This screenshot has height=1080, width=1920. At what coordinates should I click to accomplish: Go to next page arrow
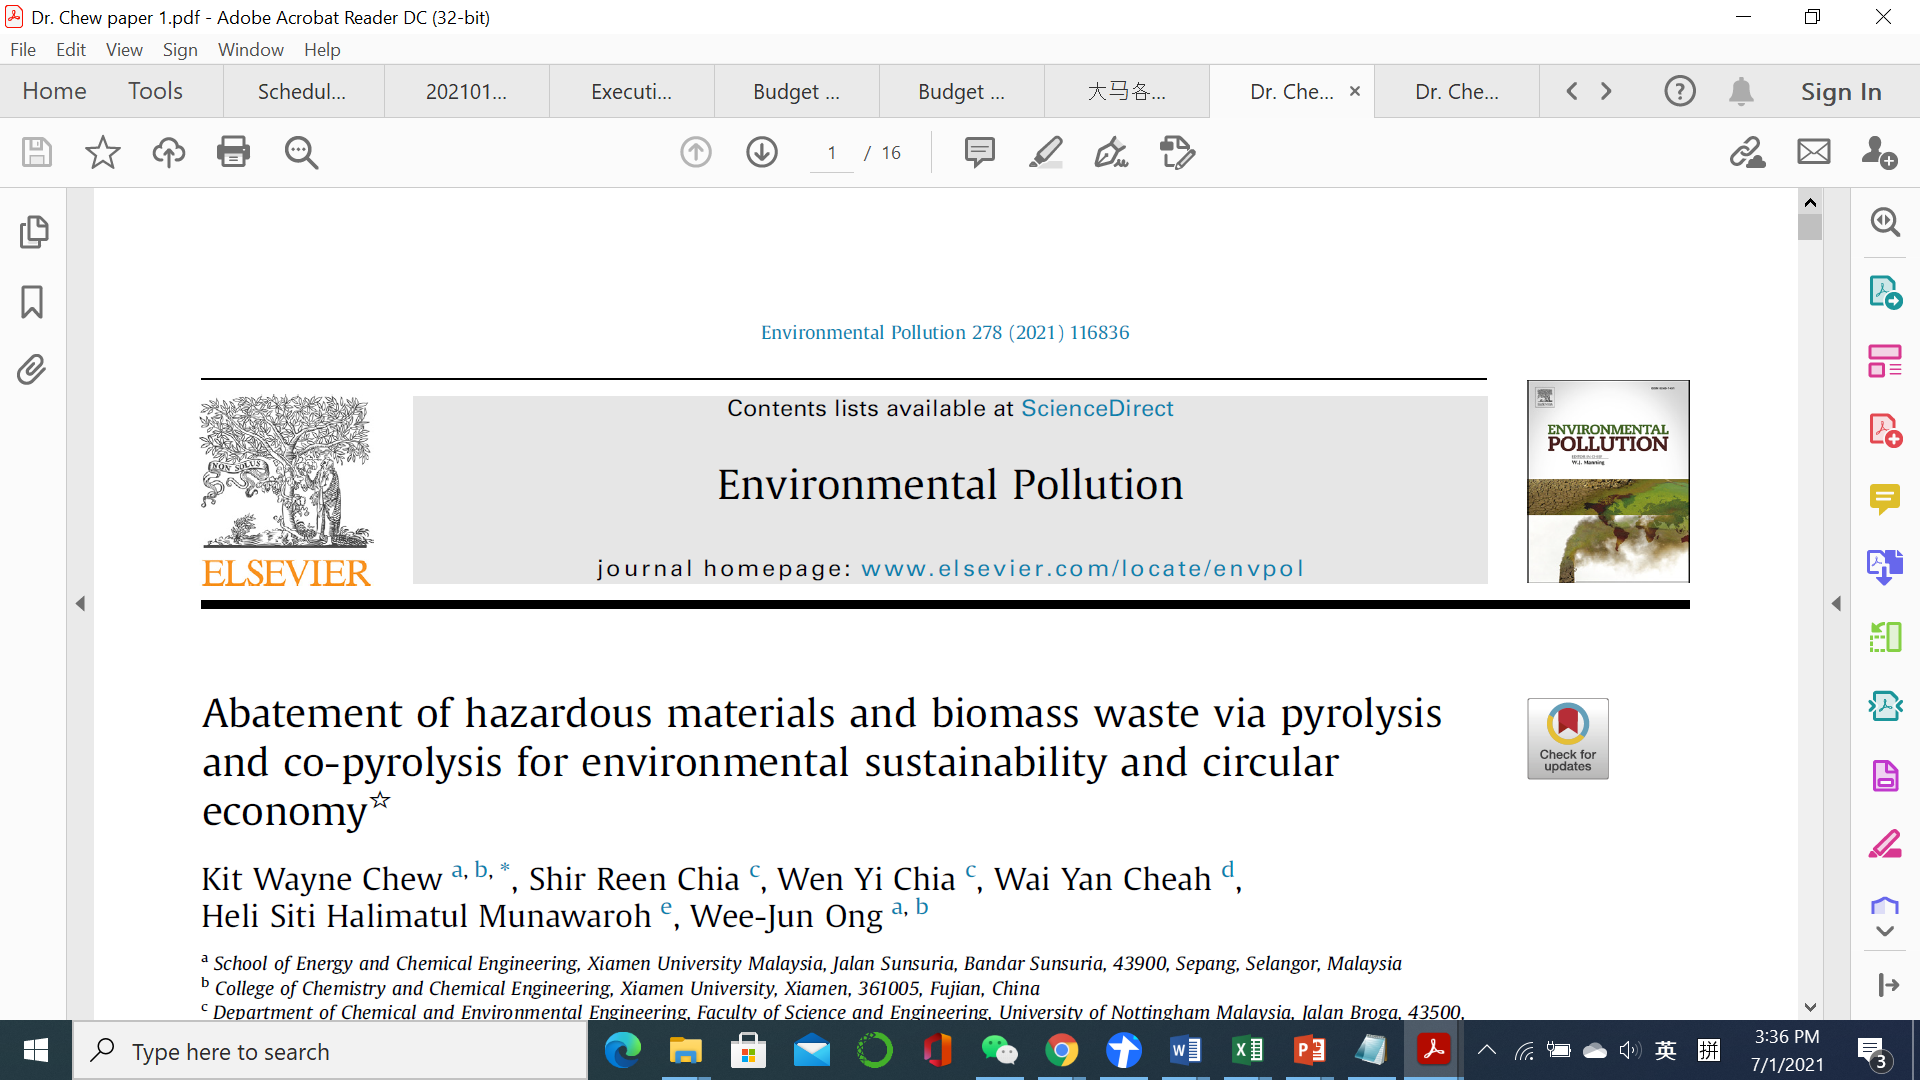pyautogui.click(x=762, y=152)
